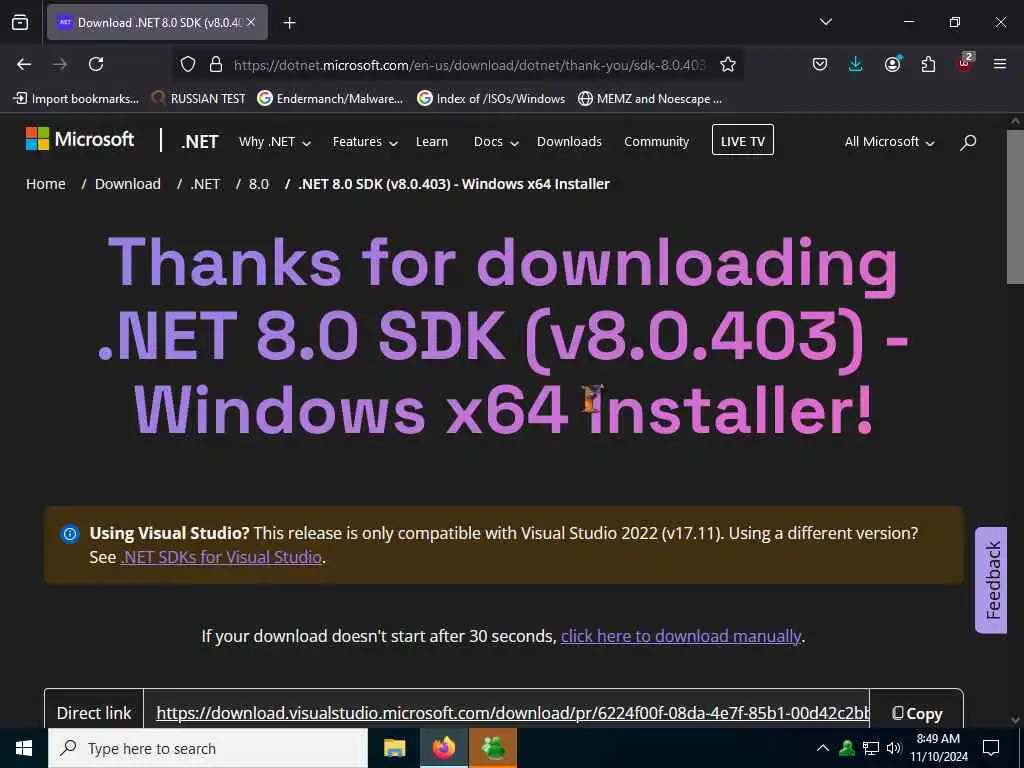The image size is (1024, 768).
Task: View site security lock information
Action: click(x=216, y=64)
